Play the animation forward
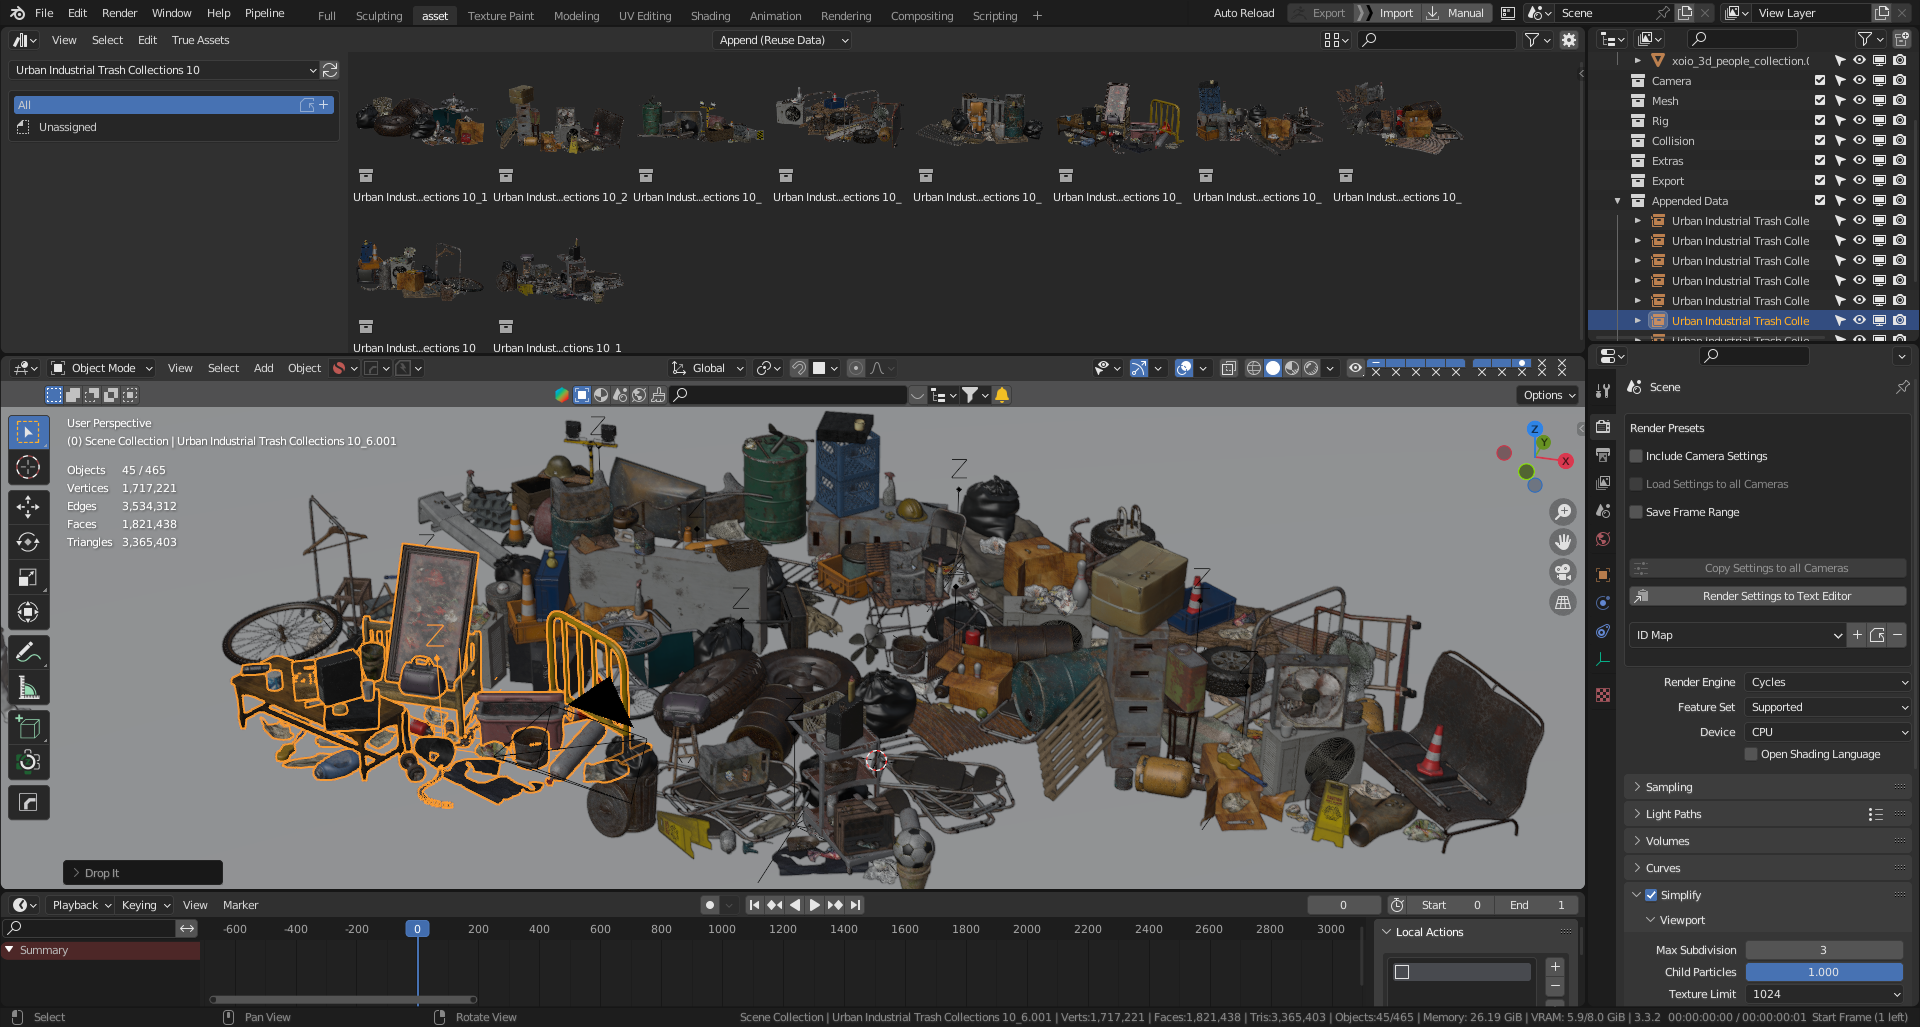 point(815,905)
